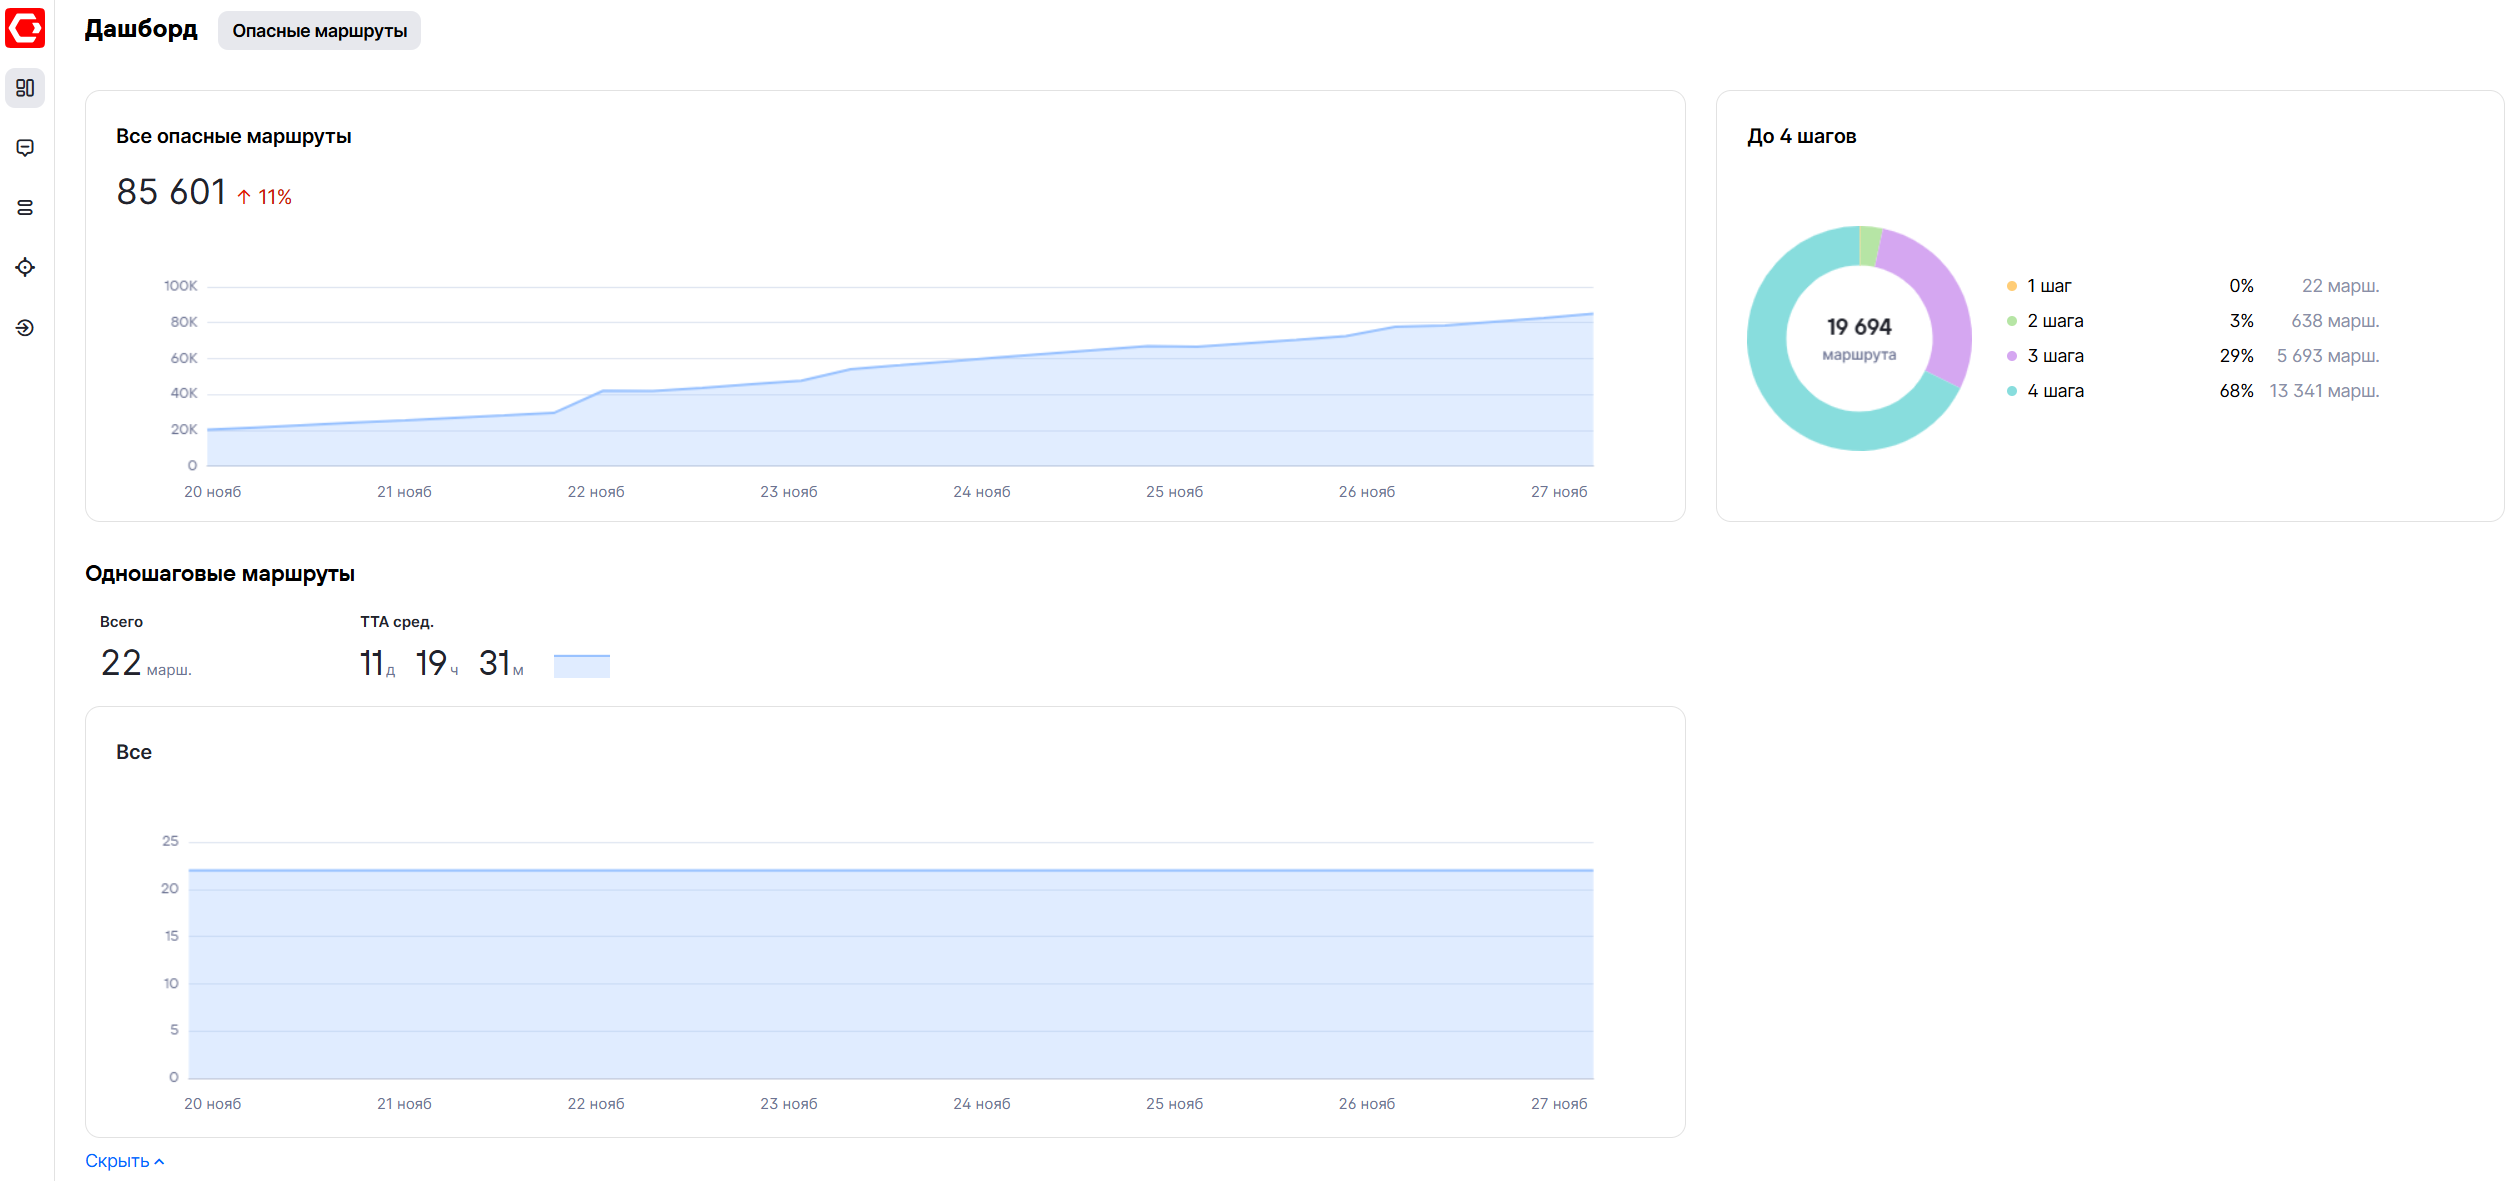The width and height of the screenshot is (2519, 1181).
Task: Toggle the '1 шаг' legend entry
Action: 2048,286
